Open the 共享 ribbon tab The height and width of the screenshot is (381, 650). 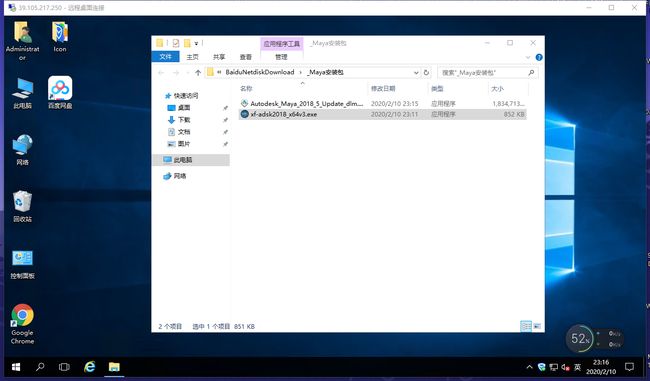point(219,57)
